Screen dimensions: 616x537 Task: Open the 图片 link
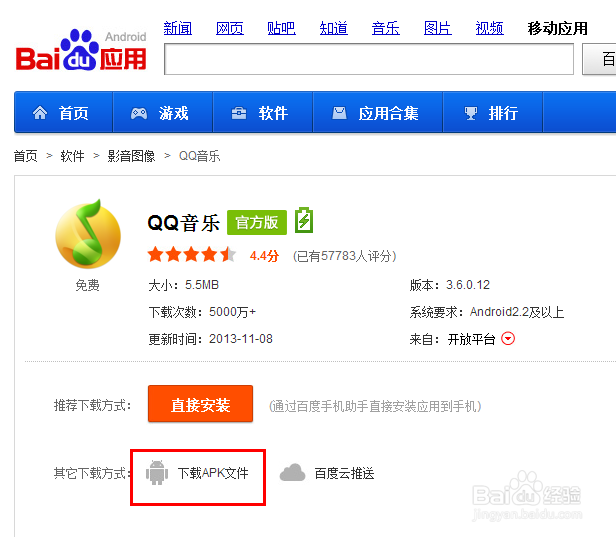[438, 28]
